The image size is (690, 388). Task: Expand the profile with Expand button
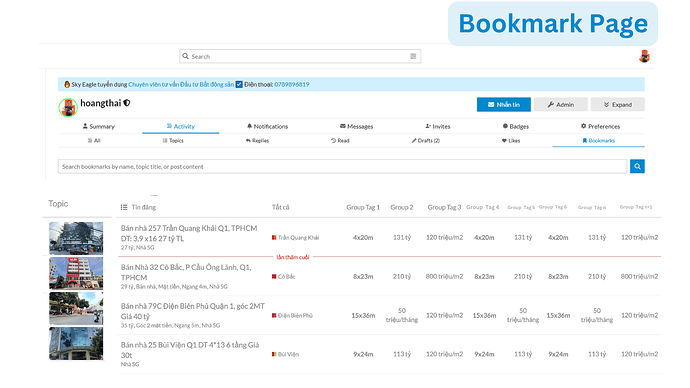618,105
